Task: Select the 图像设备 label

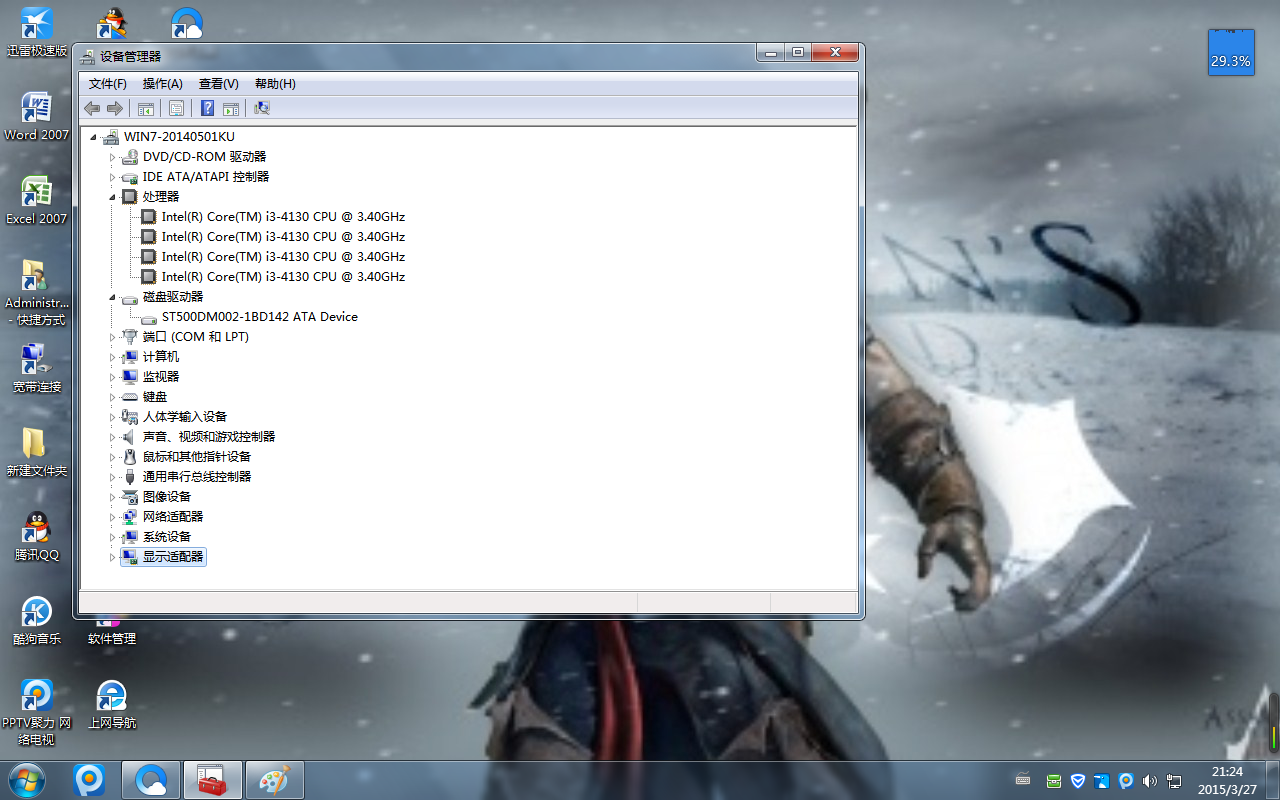Action: 167,497
